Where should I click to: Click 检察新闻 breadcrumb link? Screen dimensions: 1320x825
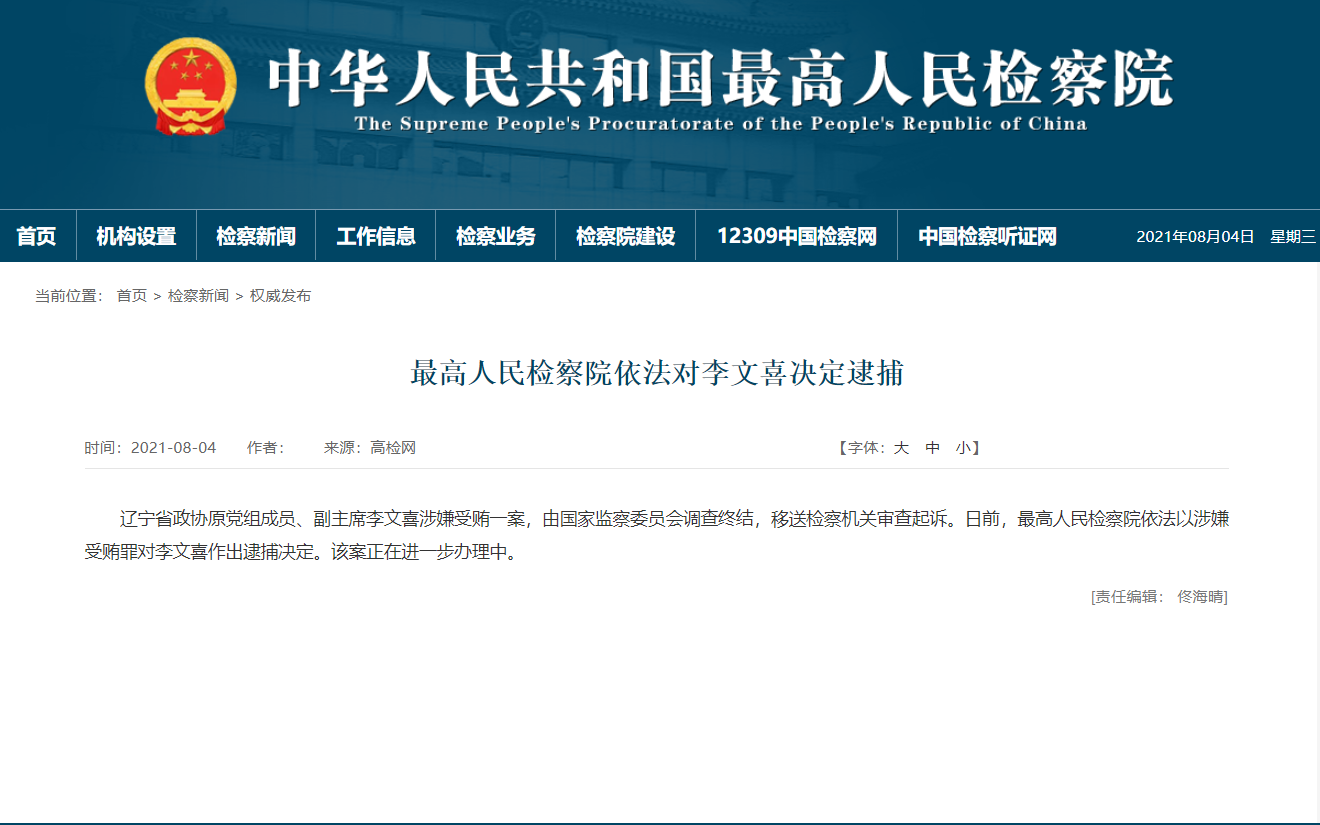click(198, 296)
